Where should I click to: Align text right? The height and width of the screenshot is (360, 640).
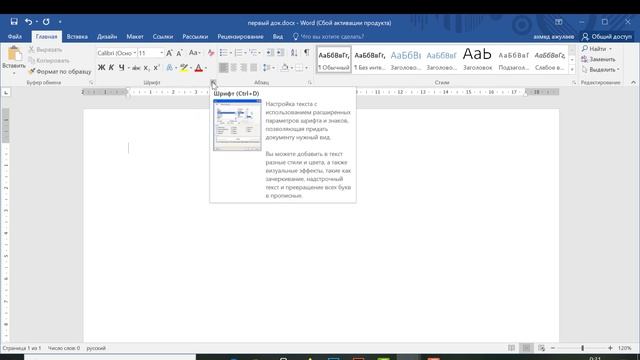(x=244, y=68)
